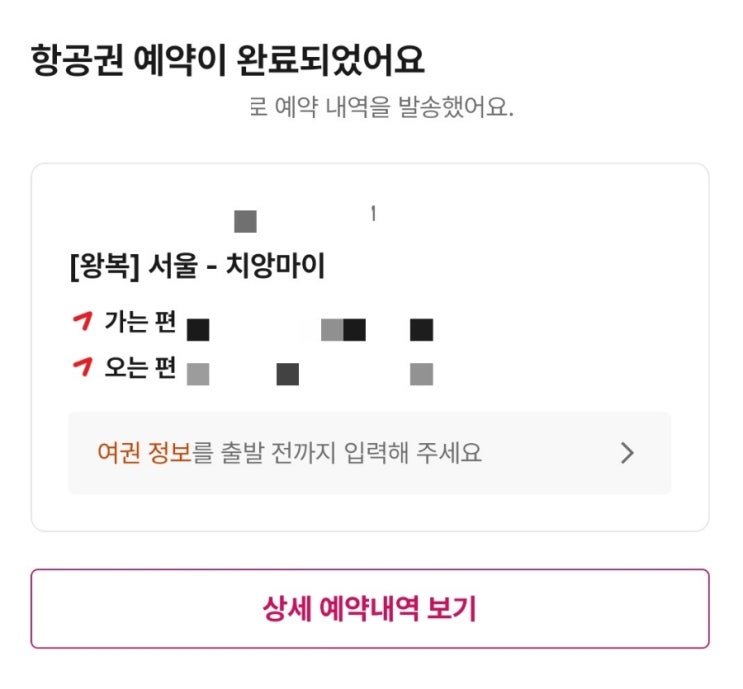Click the first gray block in 오는 편 row
Image resolution: width=743 pixels, height=689 pixels.
198,375
